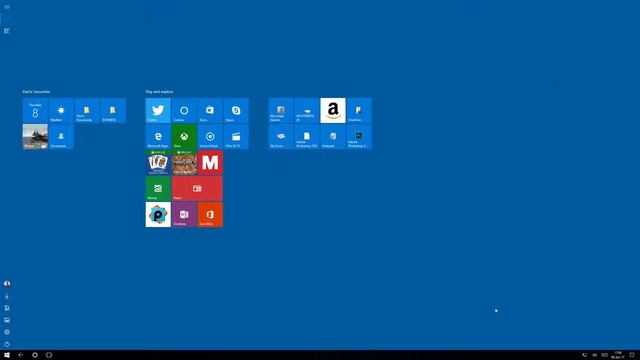Click the Power button in sidebar
640x360 pixels.
[7, 344]
